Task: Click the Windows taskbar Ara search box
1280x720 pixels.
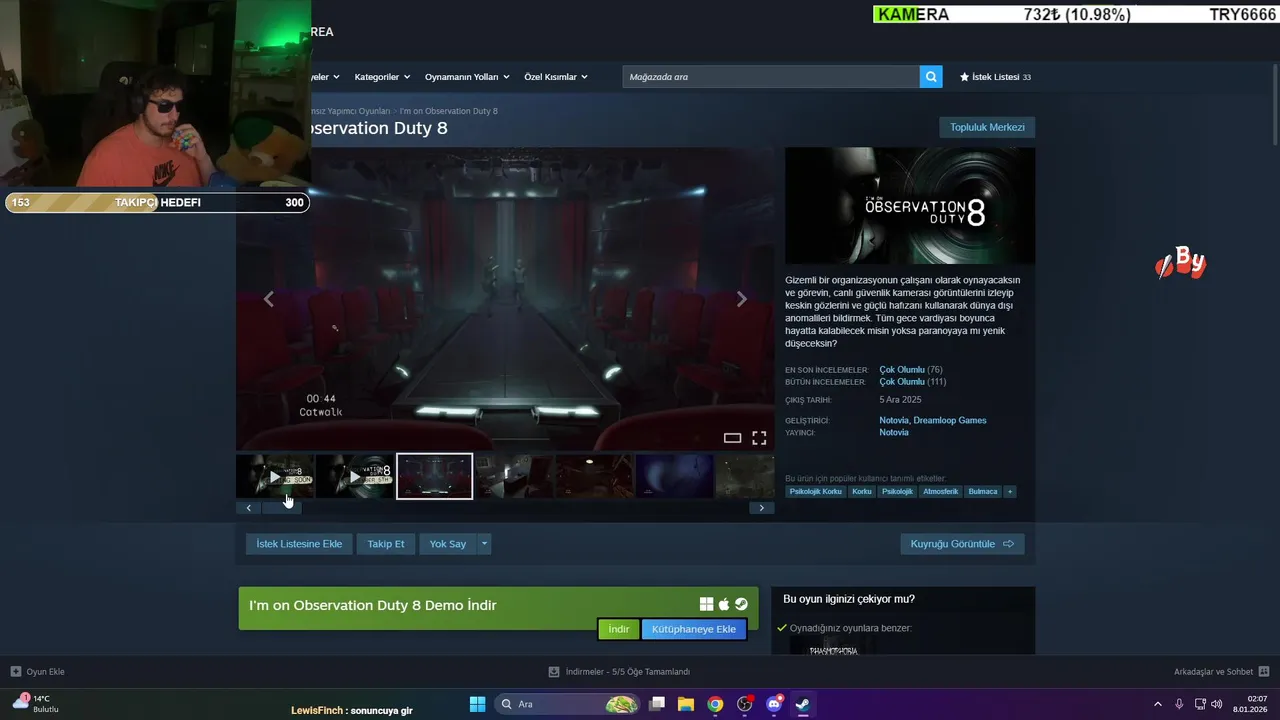Action: pos(568,704)
